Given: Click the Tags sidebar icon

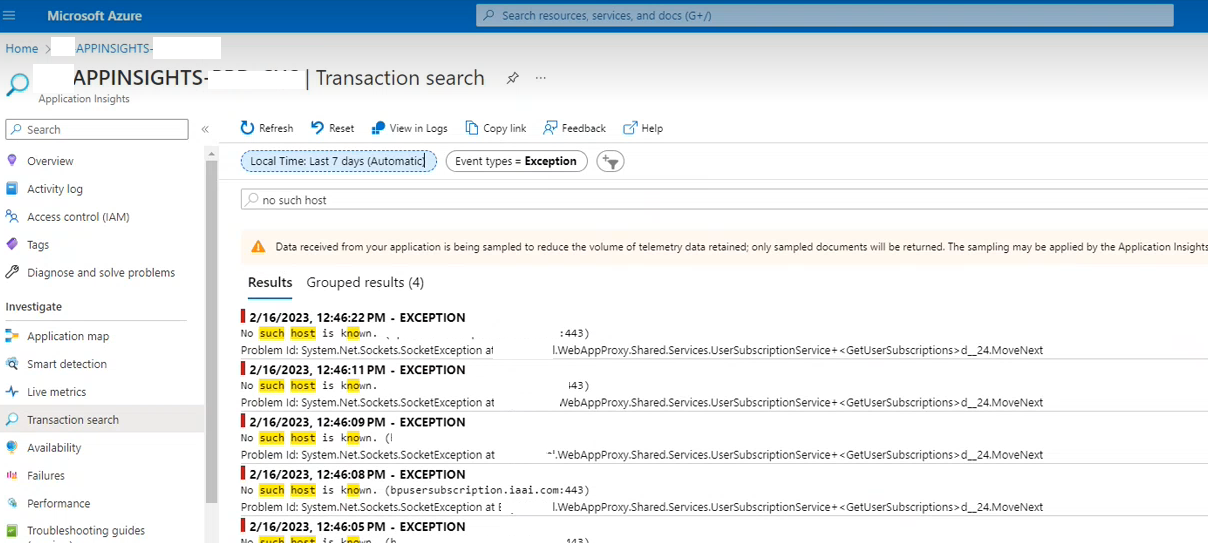Looking at the screenshot, I should tap(12, 245).
